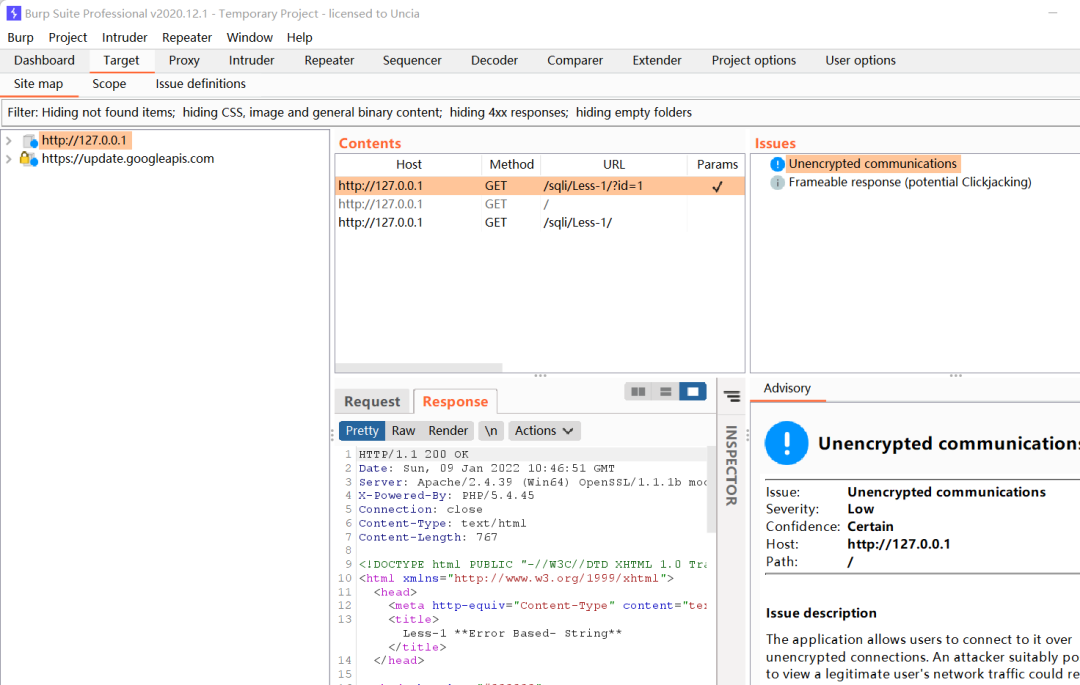The image size is (1080, 685).
Task: Open the Inspector hamburger menu icon
Action: click(731, 397)
